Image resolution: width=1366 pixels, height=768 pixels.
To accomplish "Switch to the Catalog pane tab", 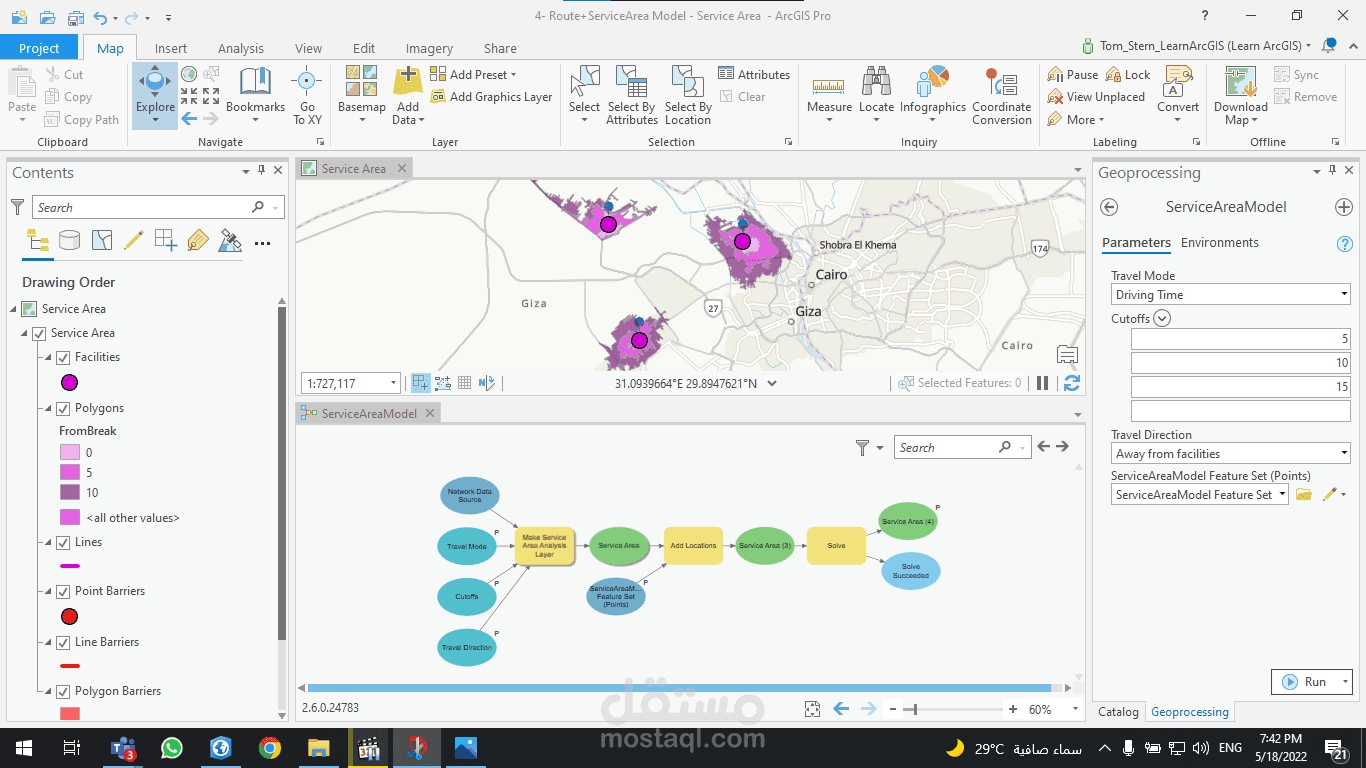I will (x=1118, y=712).
